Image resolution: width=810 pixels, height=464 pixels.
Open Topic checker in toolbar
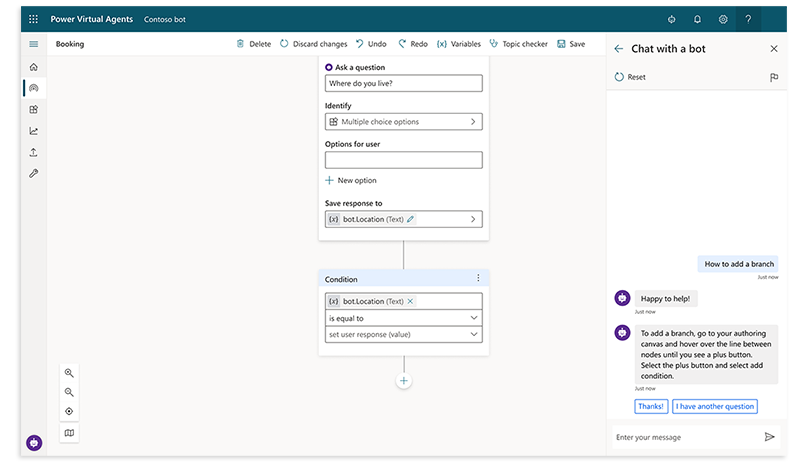518,44
